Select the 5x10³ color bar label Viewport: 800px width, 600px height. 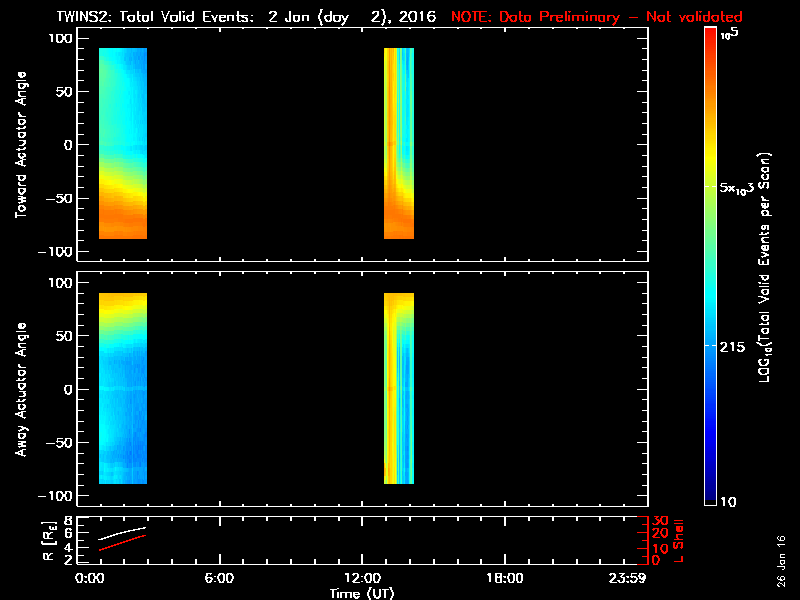[x=737, y=187]
